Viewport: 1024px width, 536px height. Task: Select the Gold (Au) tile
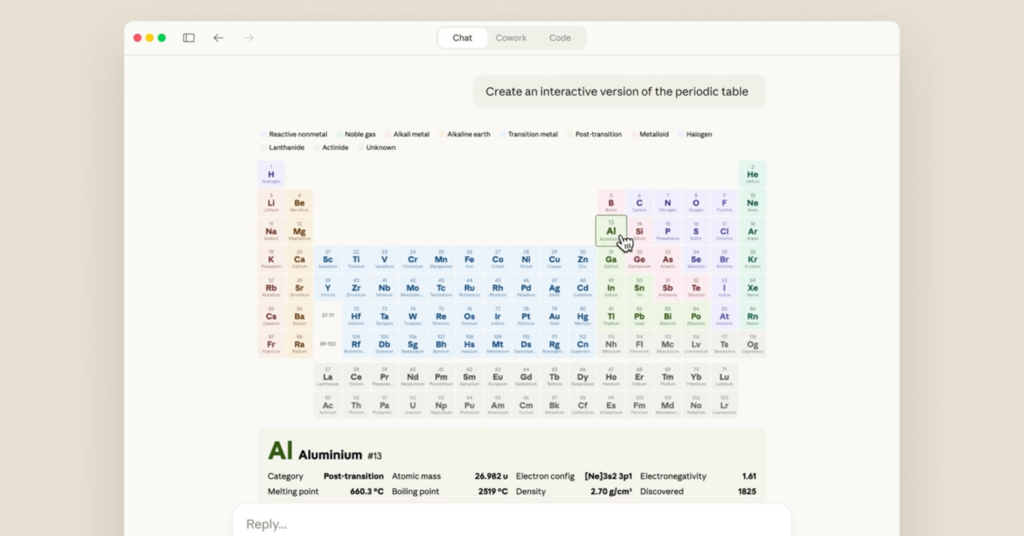click(x=554, y=316)
